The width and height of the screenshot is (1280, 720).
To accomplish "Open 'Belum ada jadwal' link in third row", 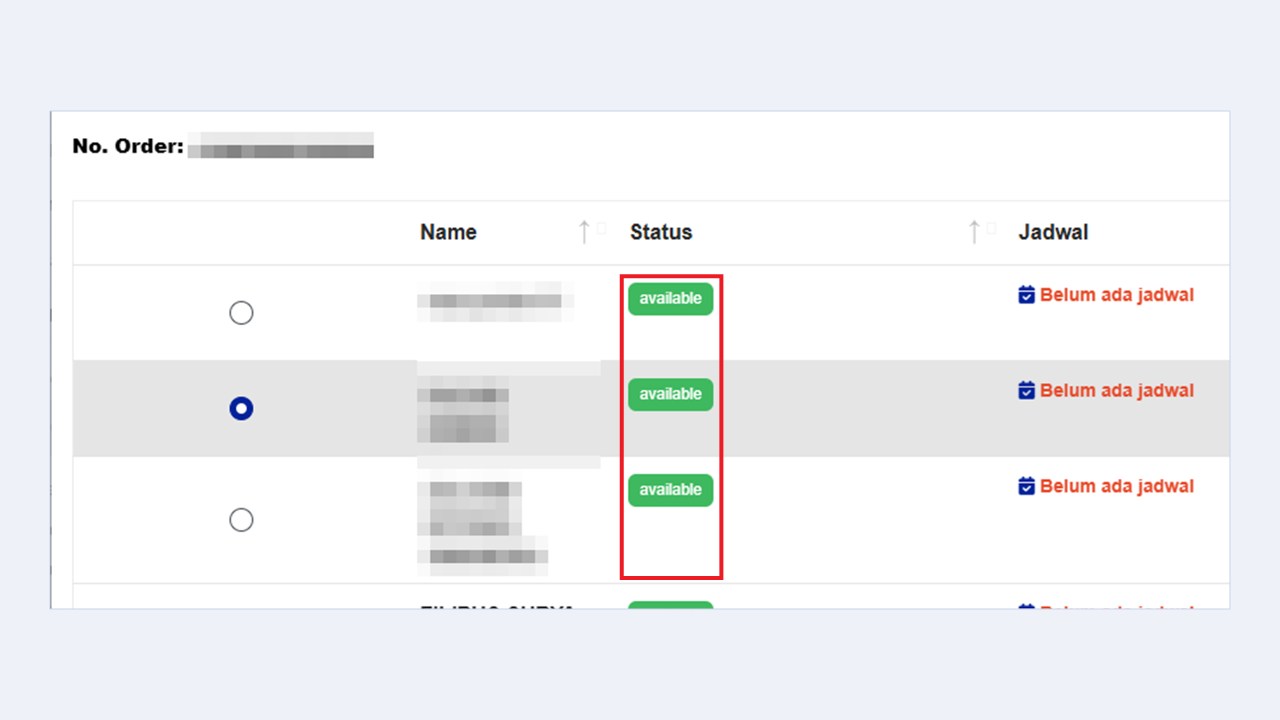I will pos(1117,486).
